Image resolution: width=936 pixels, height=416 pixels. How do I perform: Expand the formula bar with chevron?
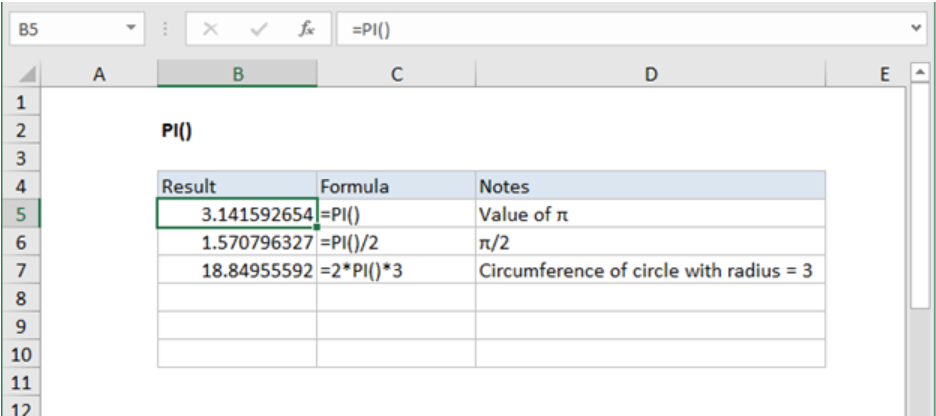[918, 30]
